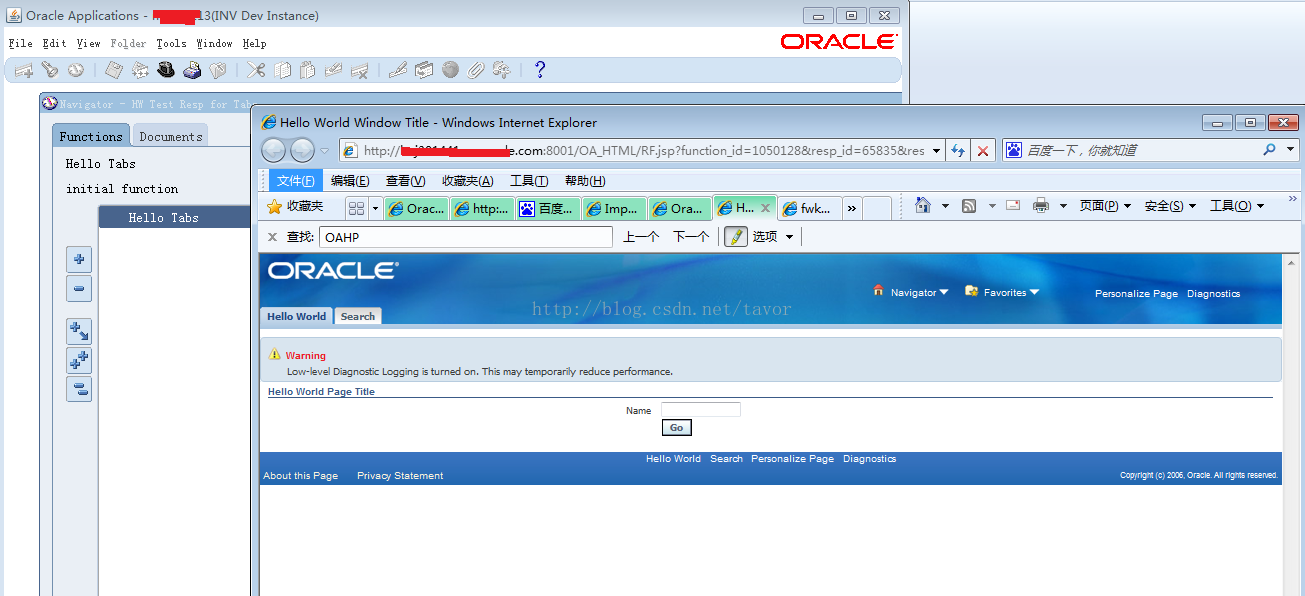The height and width of the screenshot is (596, 1305).
Task: Click the Edit Field pencil icon
Action: tap(397, 70)
